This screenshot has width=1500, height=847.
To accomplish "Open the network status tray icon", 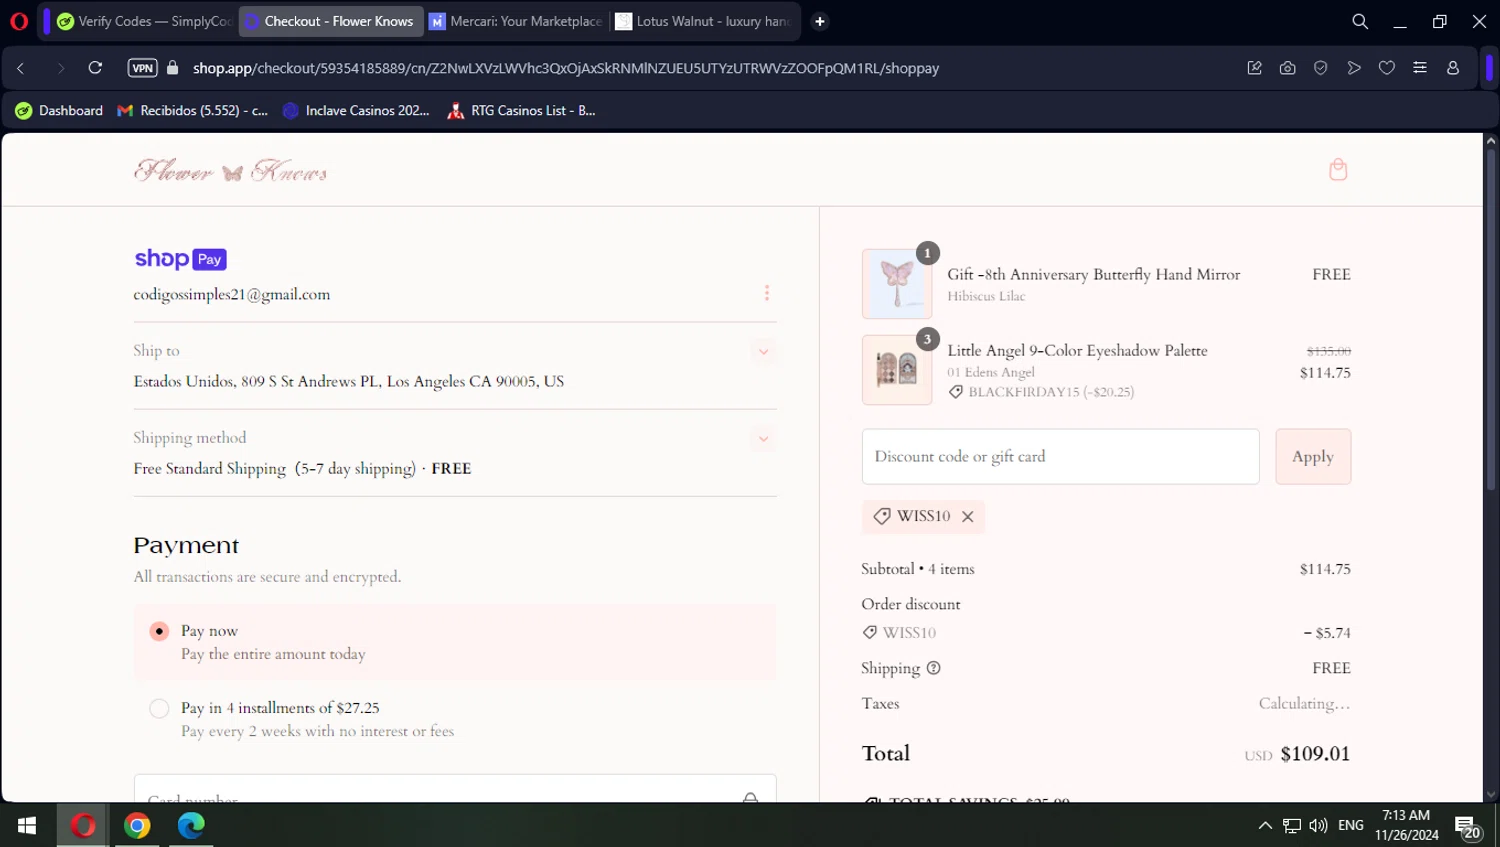I will (1292, 826).
